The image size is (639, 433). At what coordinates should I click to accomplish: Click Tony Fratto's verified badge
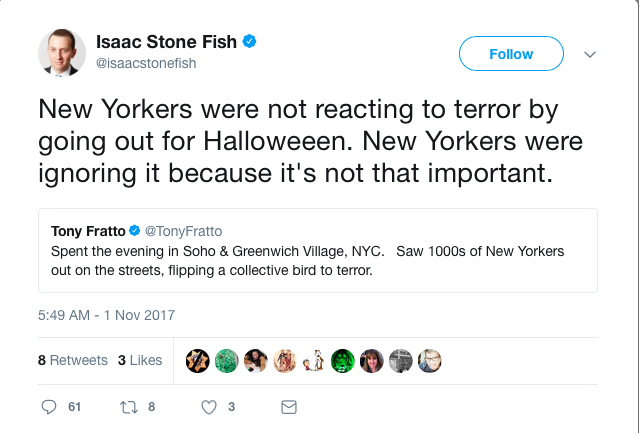point(137,230)
